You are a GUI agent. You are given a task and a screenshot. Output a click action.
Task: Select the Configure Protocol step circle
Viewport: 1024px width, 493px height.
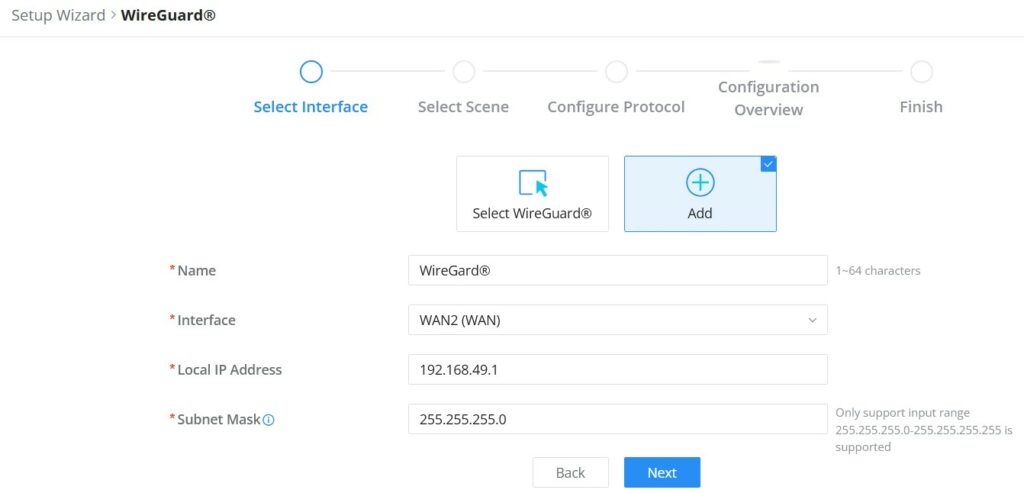coord(616,72)
